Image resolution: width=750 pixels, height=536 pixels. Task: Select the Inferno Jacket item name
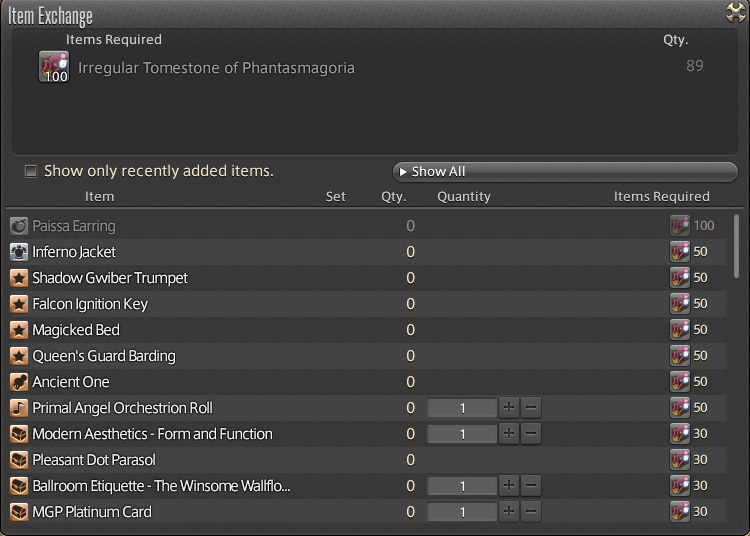pyautogui.click(x=74, y=252)
